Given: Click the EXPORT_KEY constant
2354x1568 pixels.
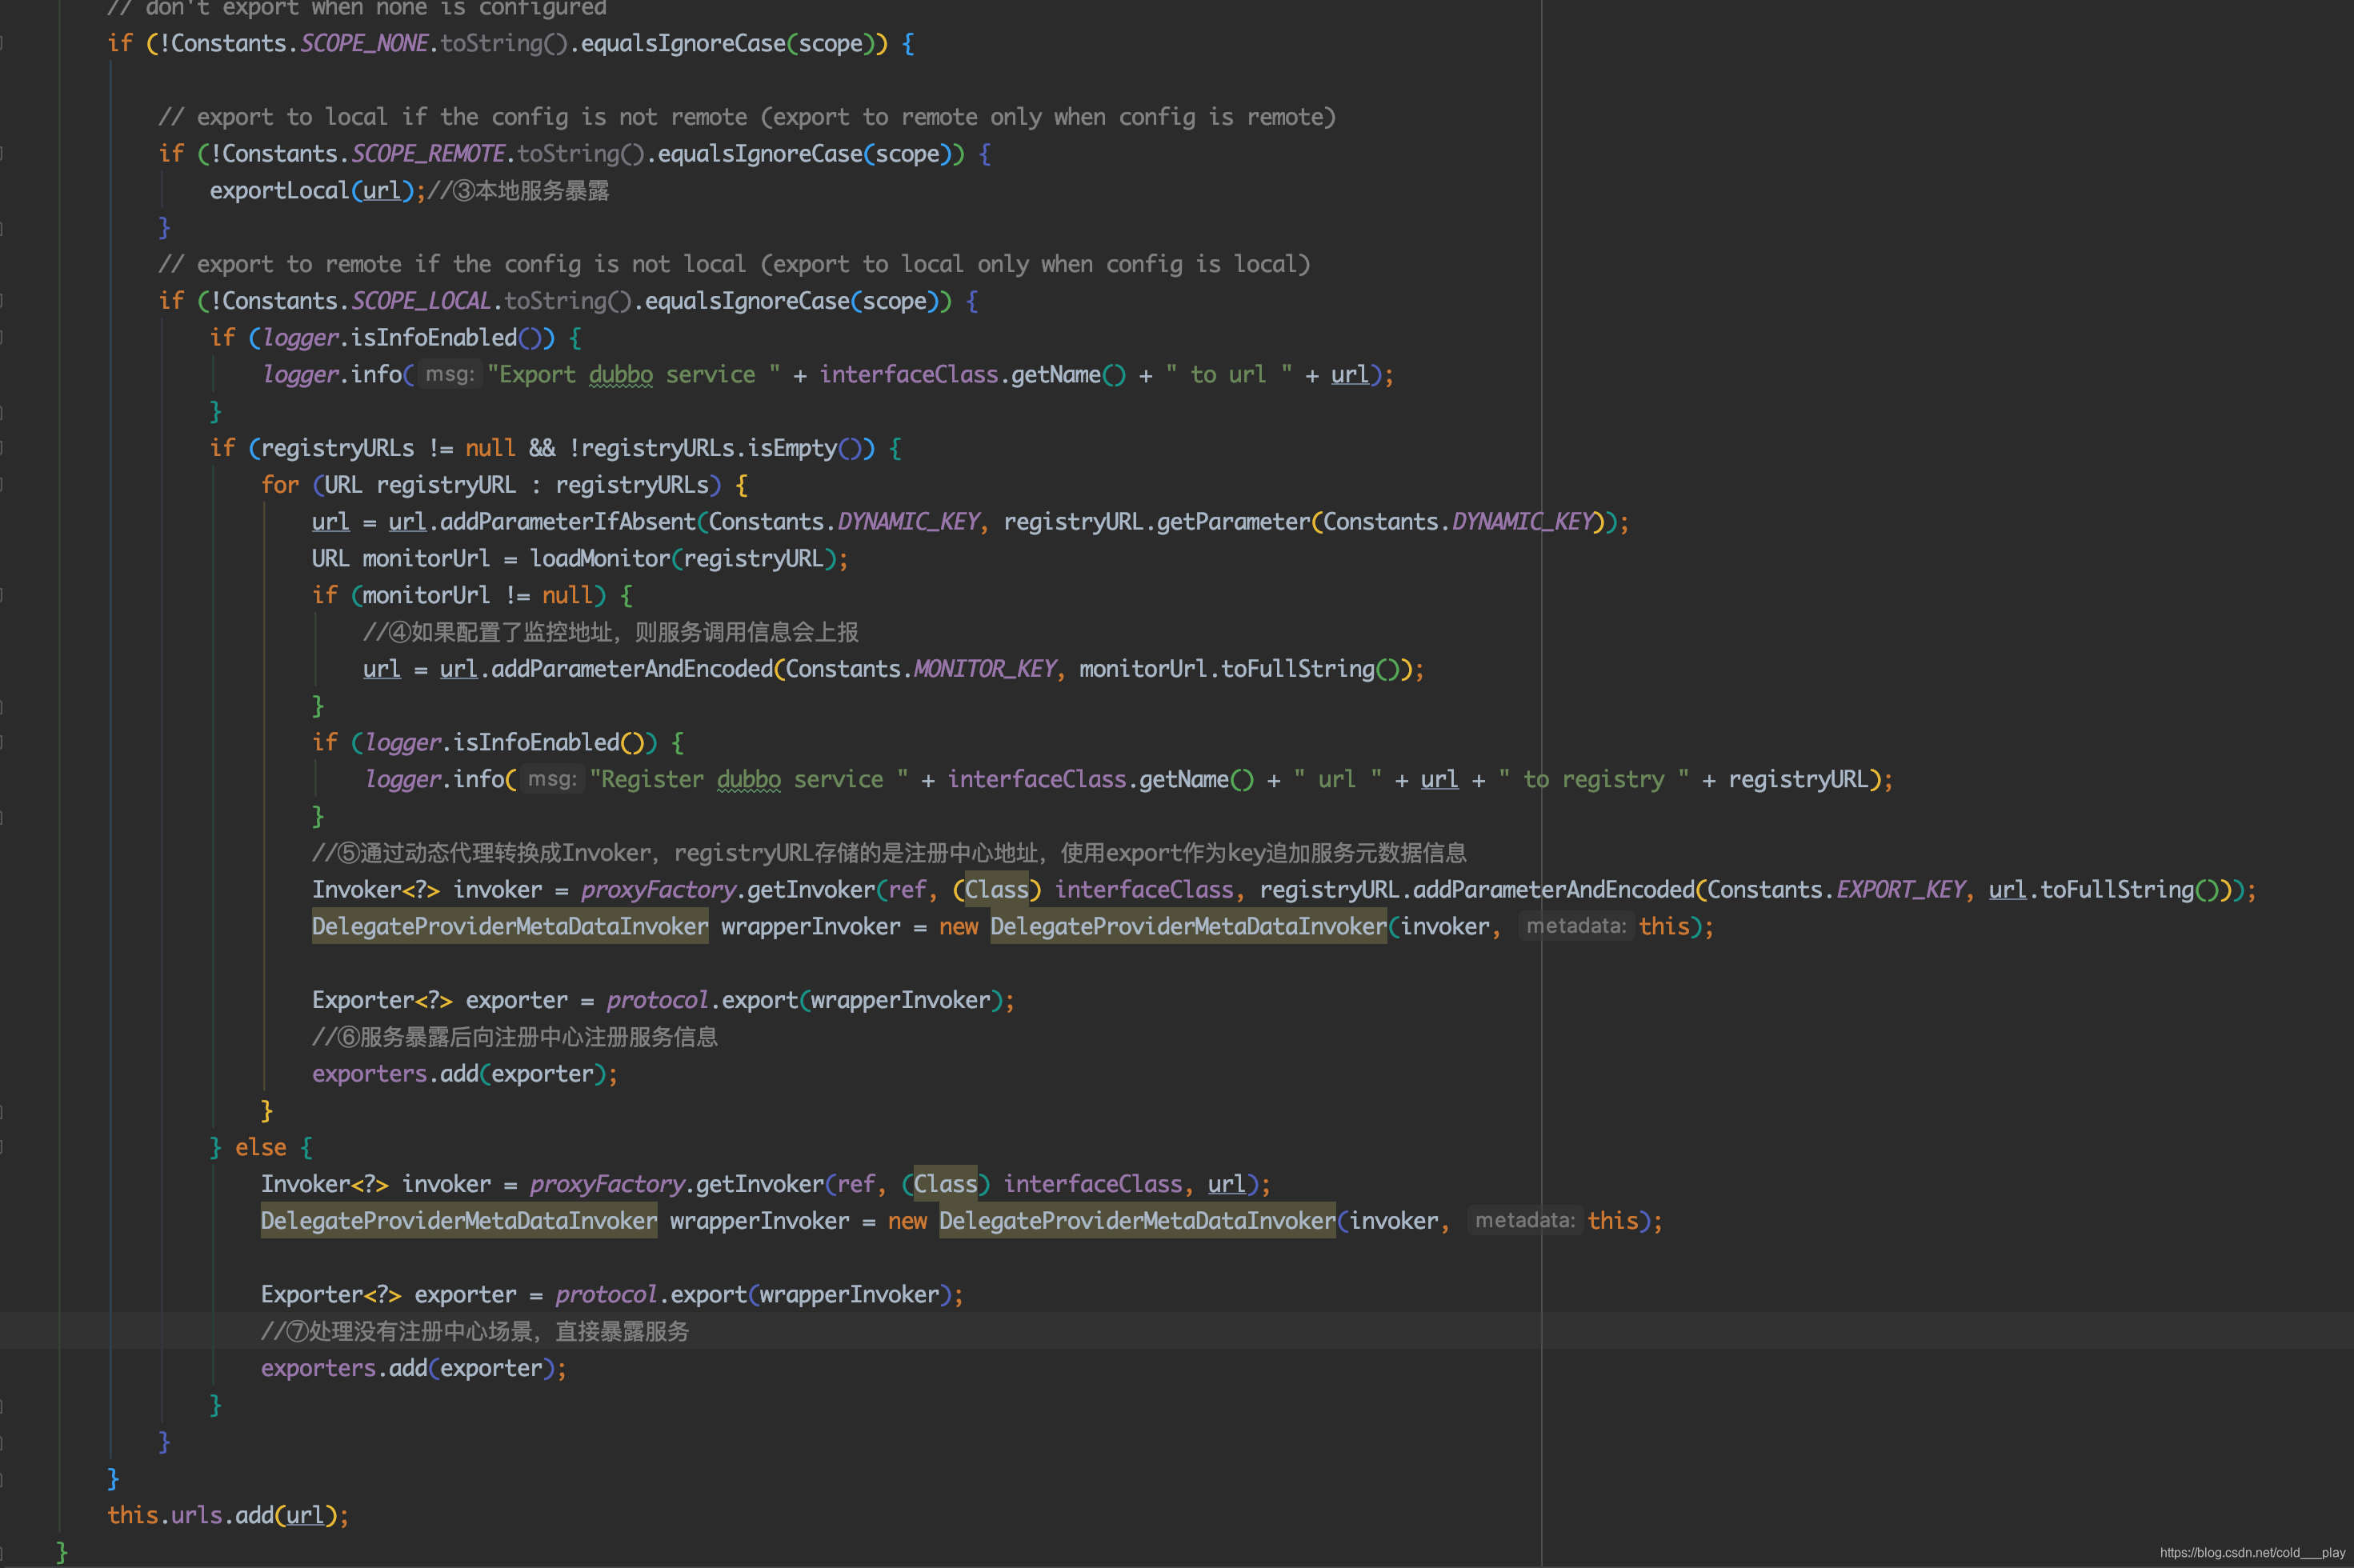Looking at the screenshot, I should coord(1901,890).
